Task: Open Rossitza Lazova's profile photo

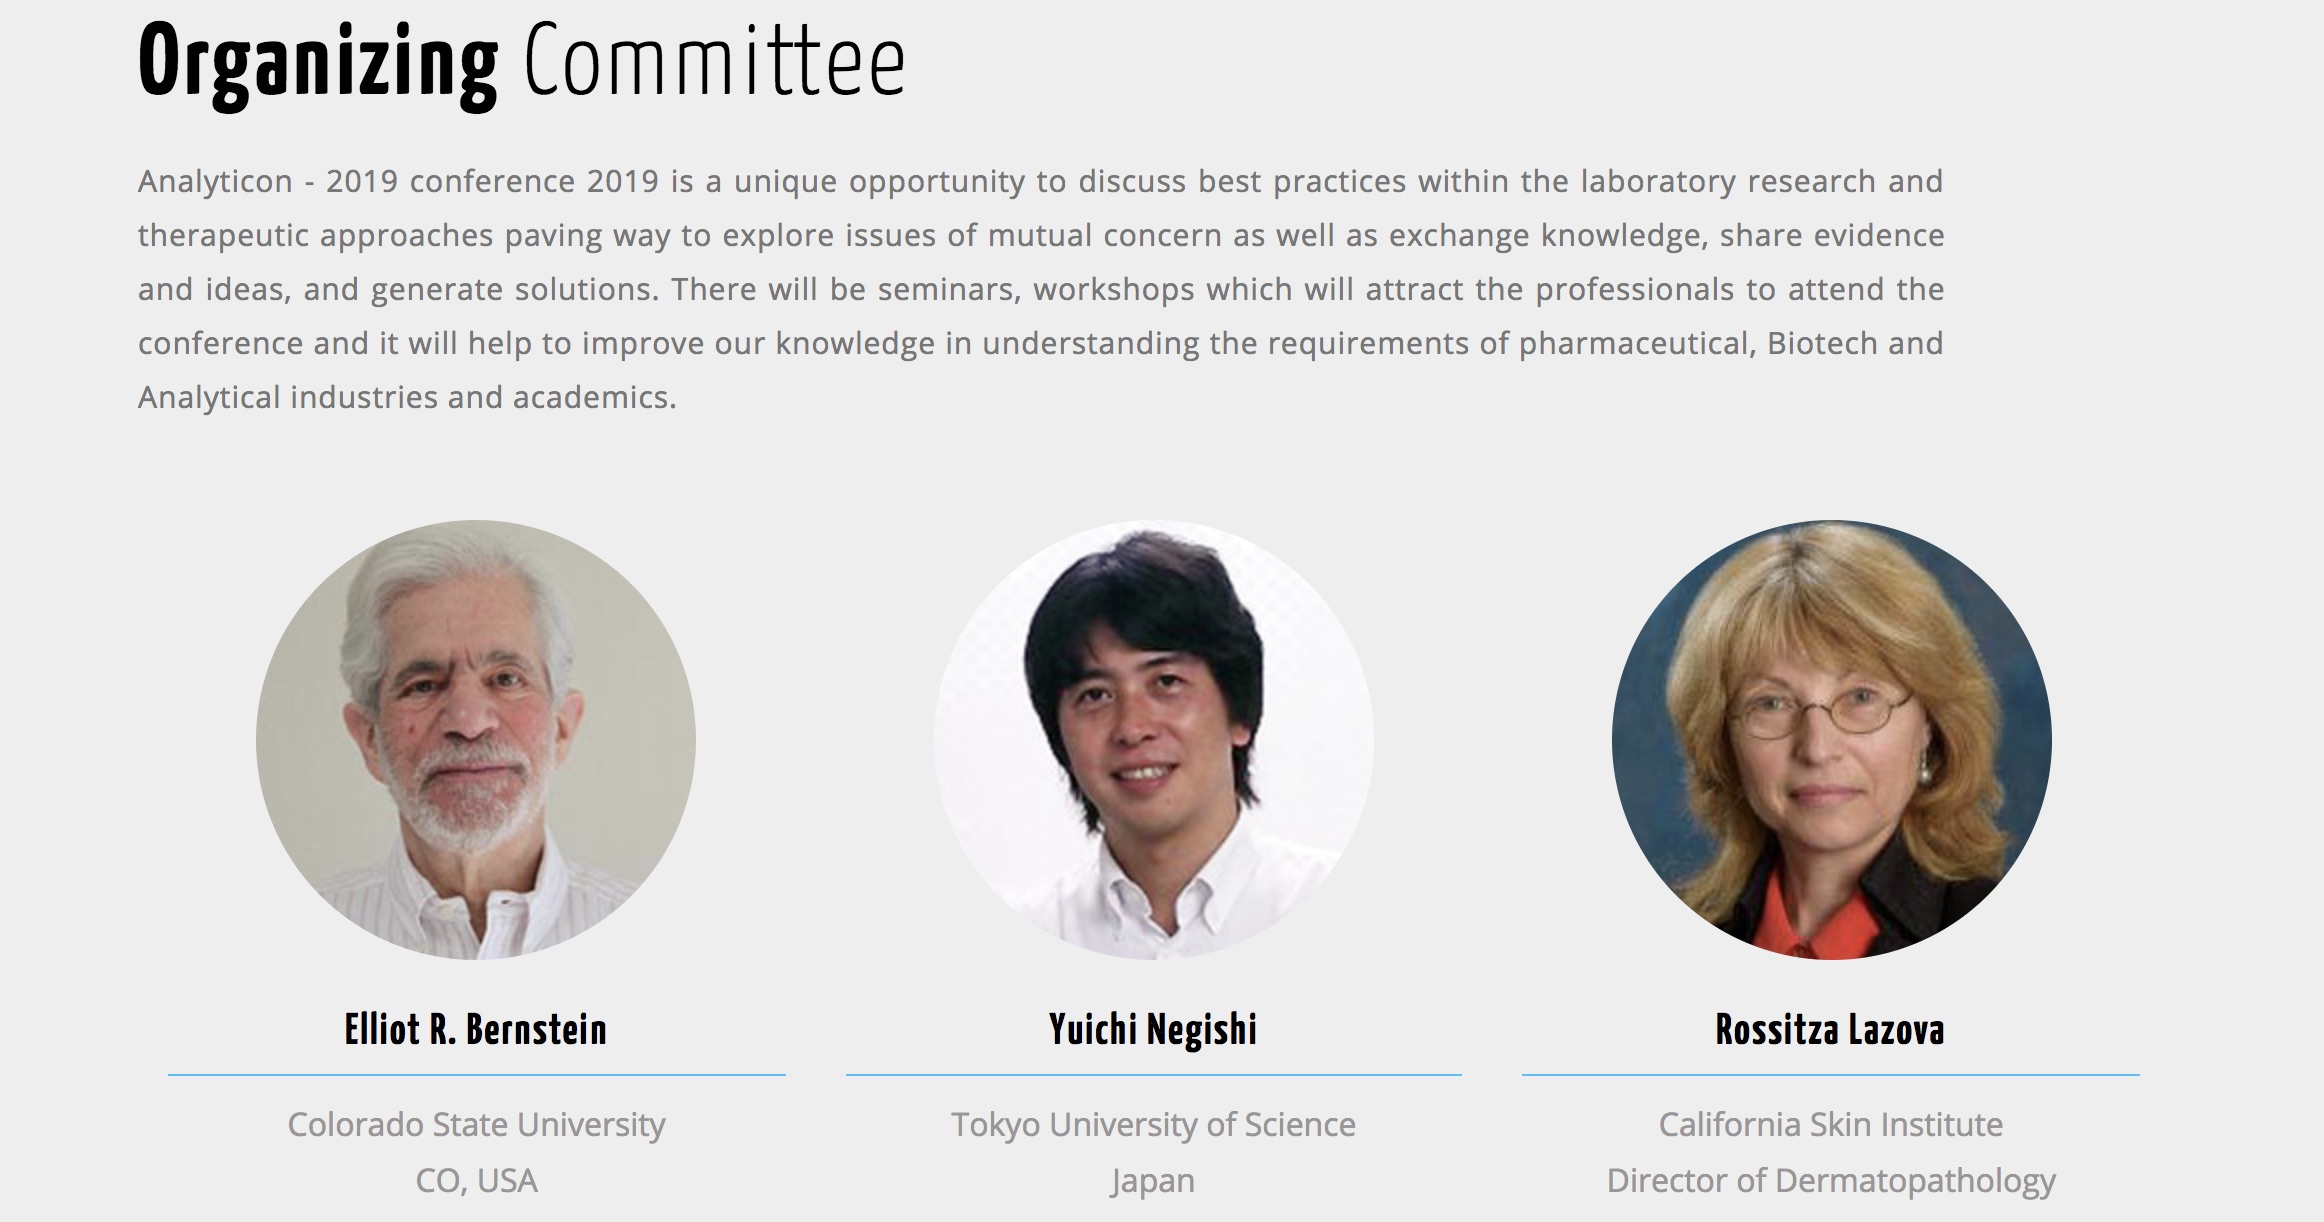Action: pyautogui.click(x=1831, y=740)
